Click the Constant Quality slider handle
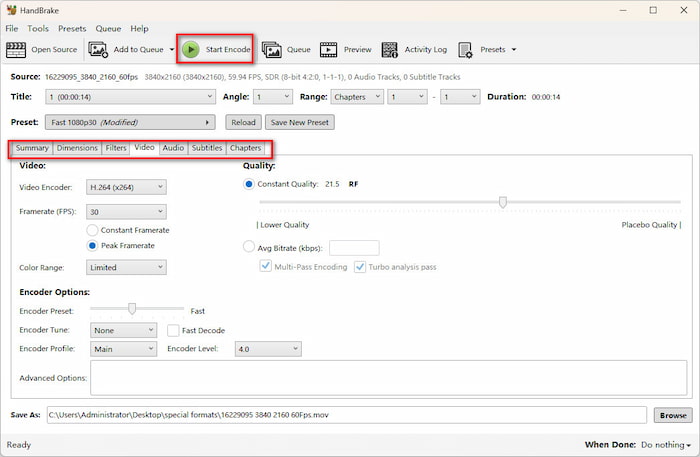This screenshot has height=457, width=700. click(503, 202)
